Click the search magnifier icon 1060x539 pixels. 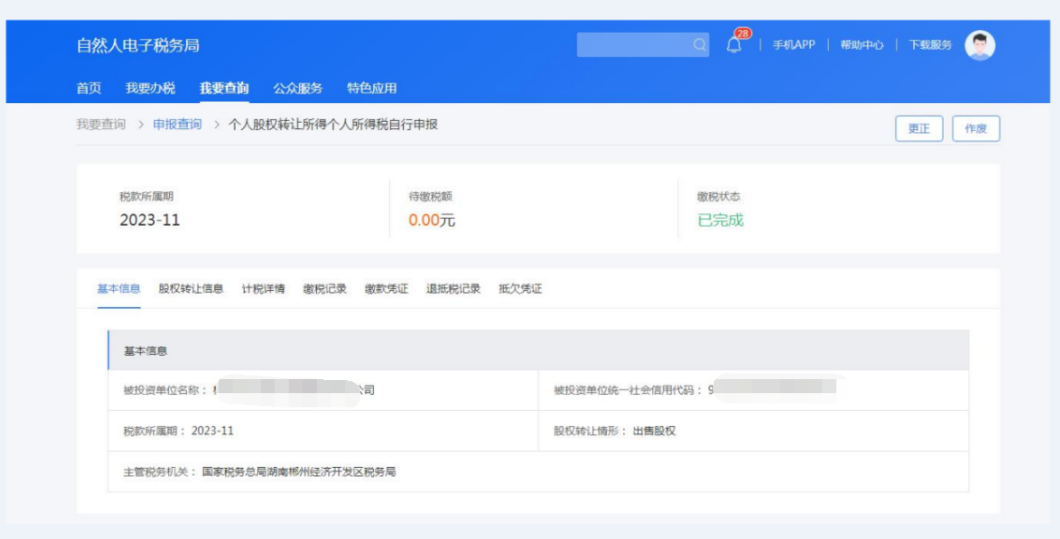pyautogui.click(x=699, y=45)
